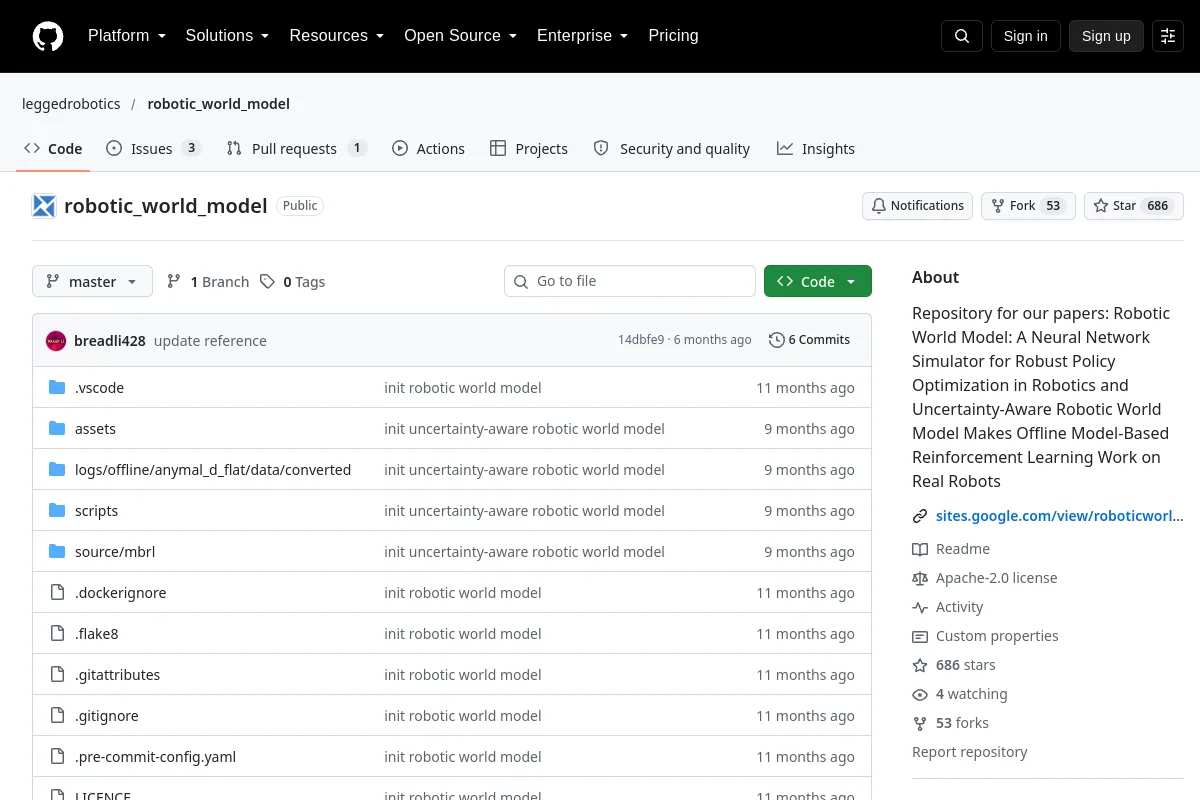1200x800 pixels.
Task: Click the Apache-2.0 license scale icon
Action: pyautogui.click(x=920, y=578)
